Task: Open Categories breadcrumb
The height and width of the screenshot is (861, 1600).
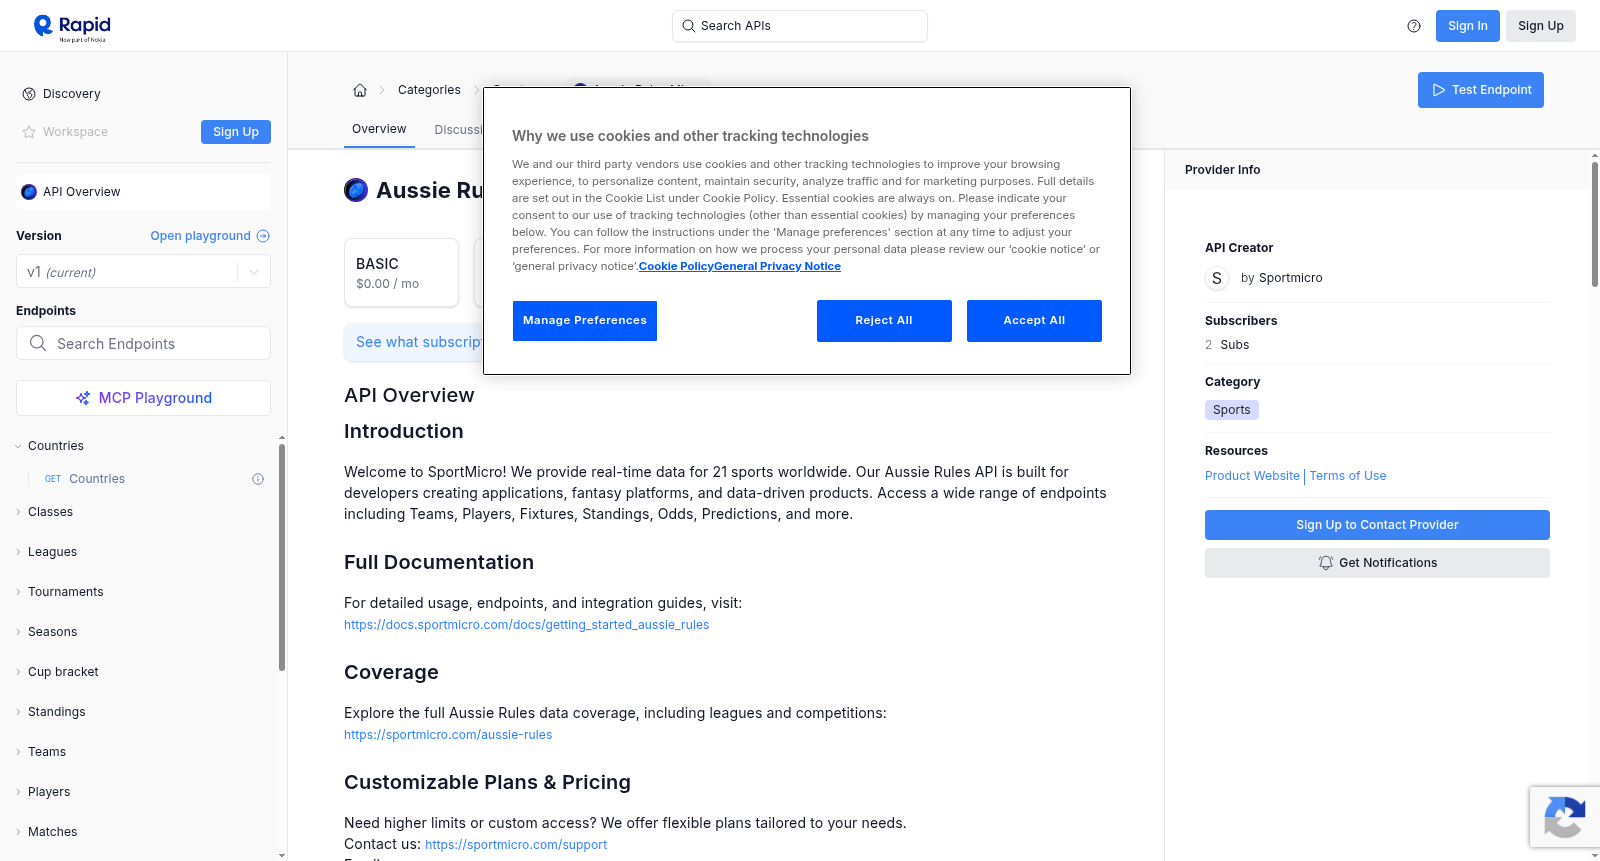Action: click(x=429, y=90)
